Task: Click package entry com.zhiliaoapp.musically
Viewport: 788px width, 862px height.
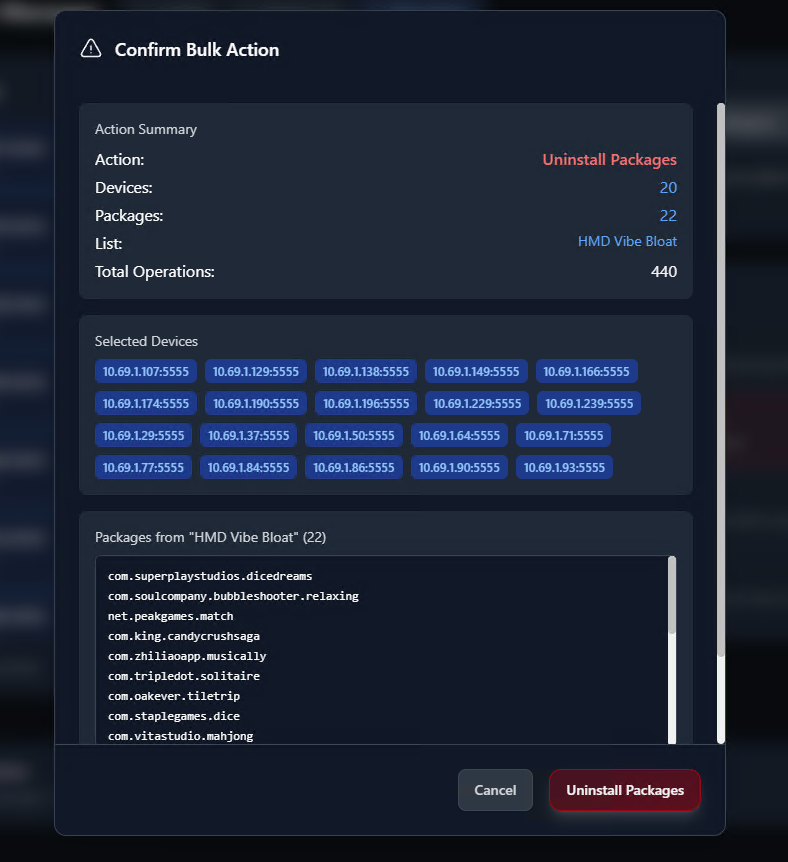Action: coord(187,656)
